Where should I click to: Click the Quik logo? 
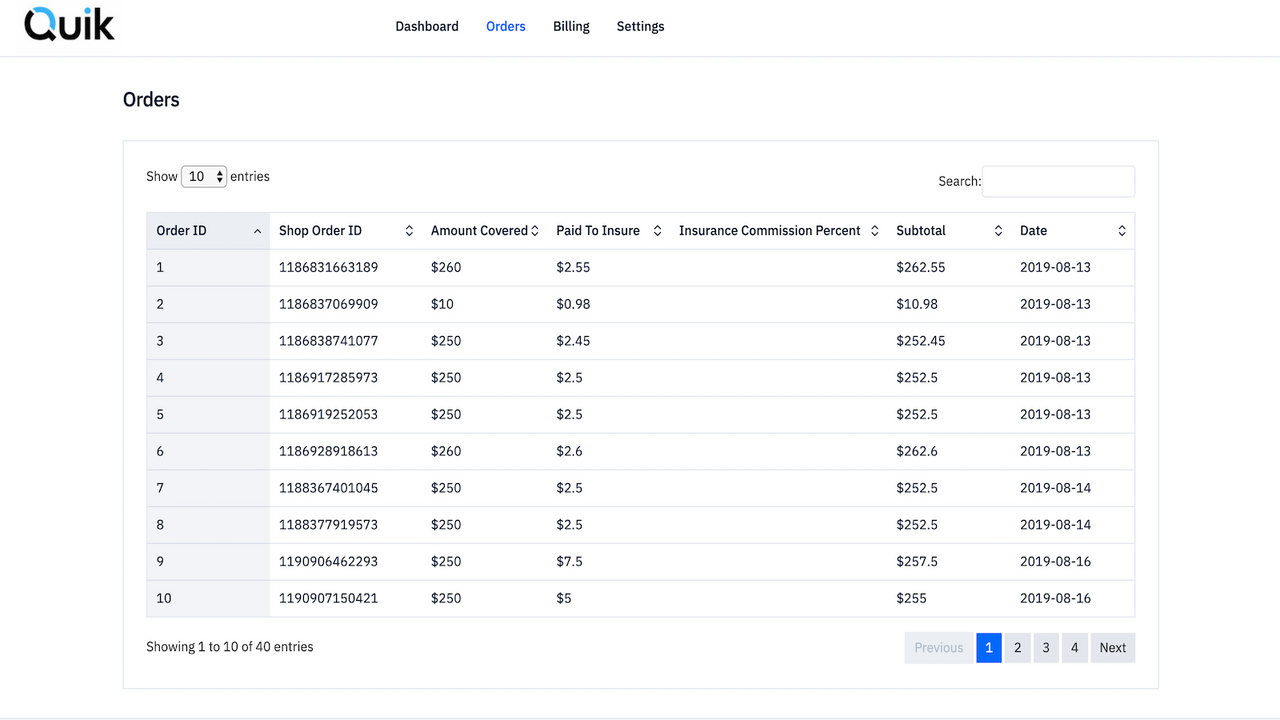click(69, 24)
